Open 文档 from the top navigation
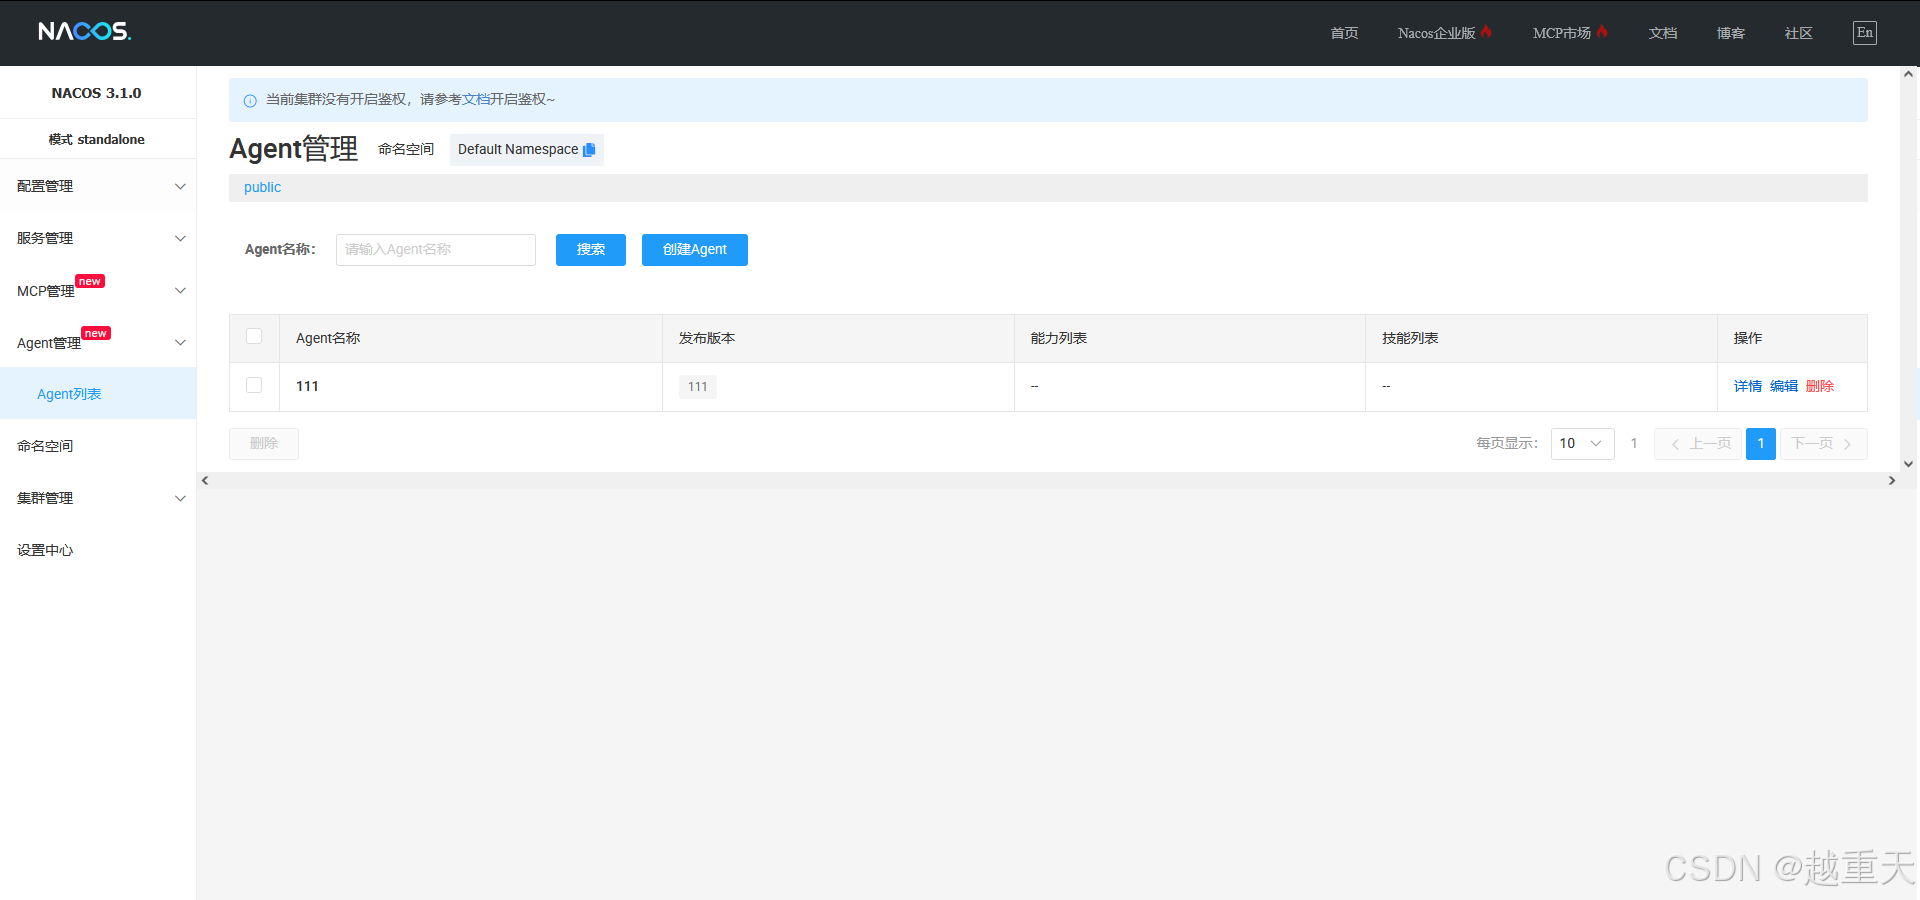This screenshot has height=900, width=1920. (x=1662, y=32)
